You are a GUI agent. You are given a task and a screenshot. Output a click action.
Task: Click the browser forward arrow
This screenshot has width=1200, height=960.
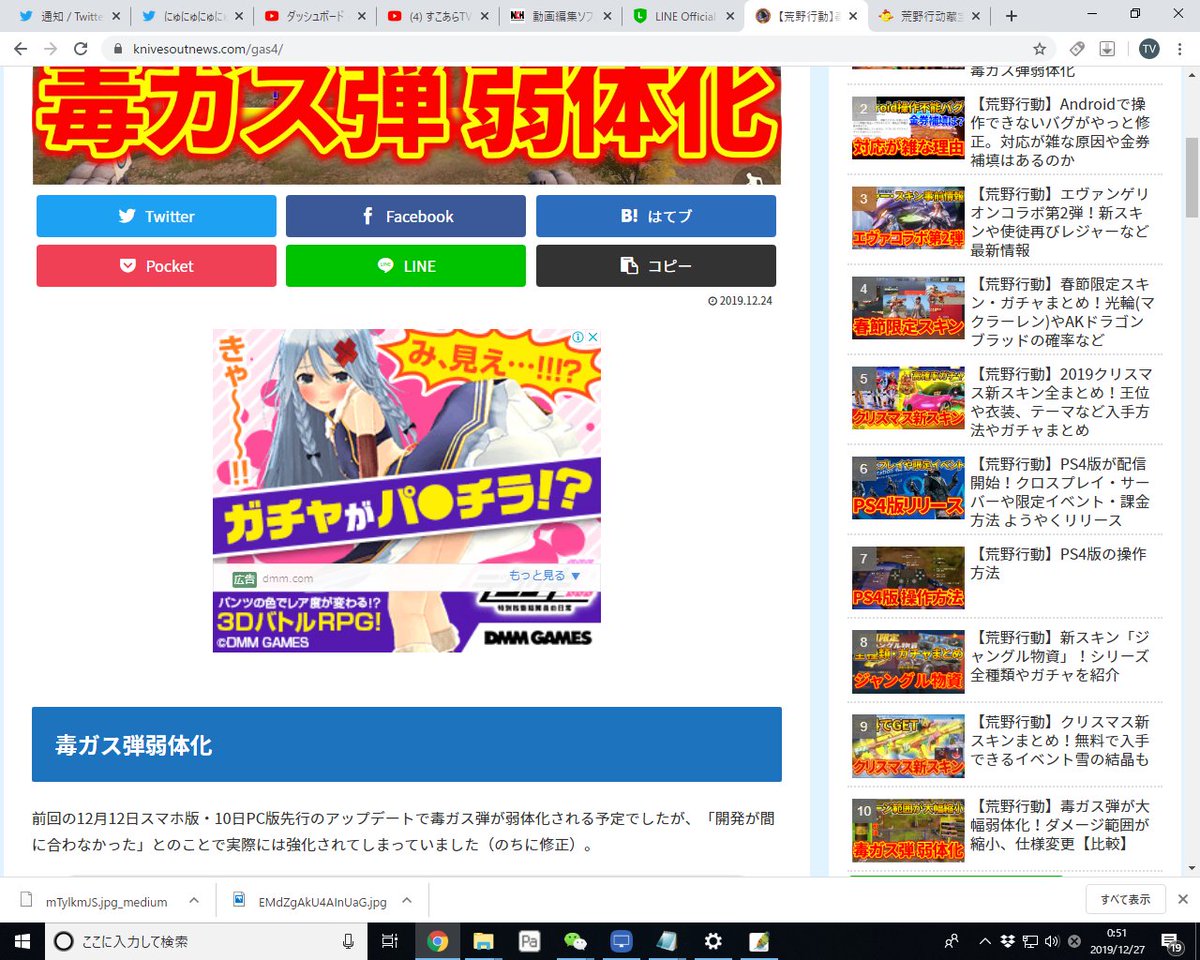[x=51, y=48]
